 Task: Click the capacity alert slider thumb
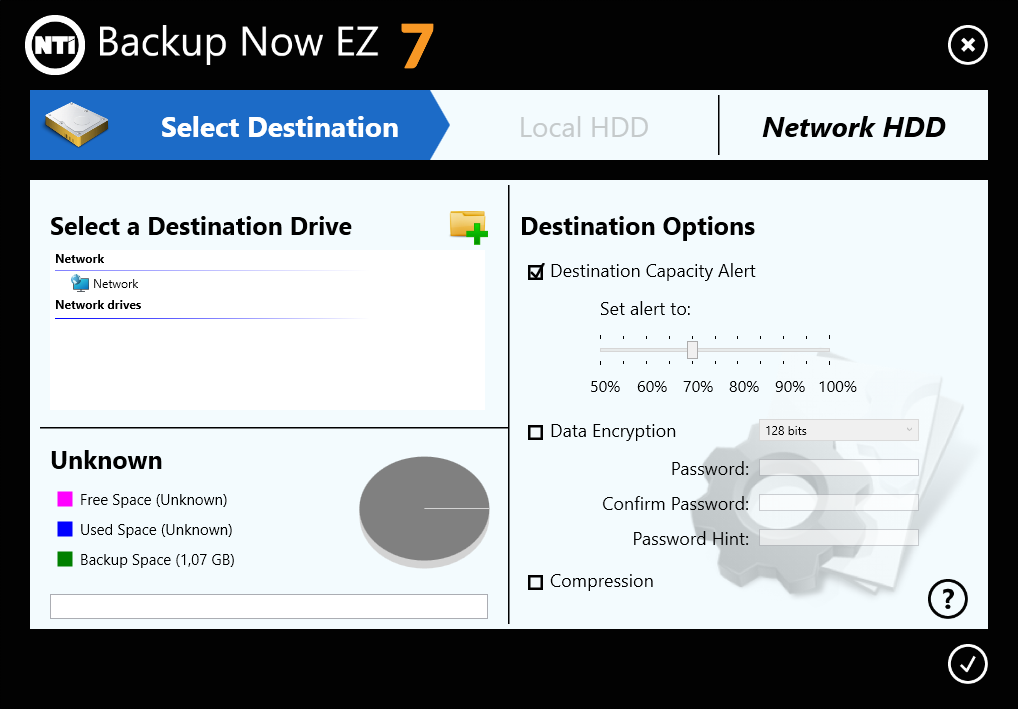(692, 349)
